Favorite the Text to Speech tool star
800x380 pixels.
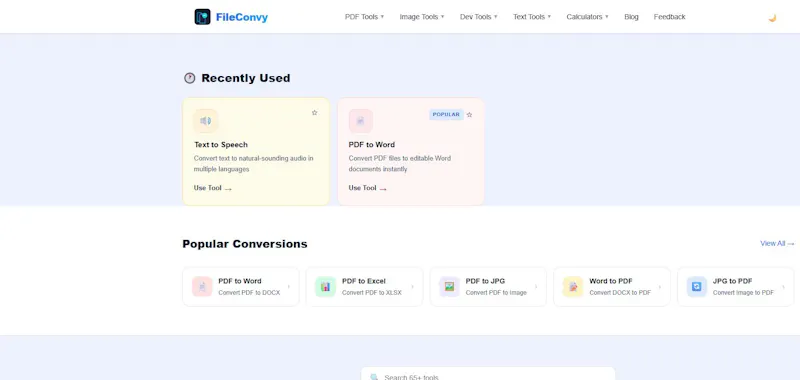tap(314, 113)
